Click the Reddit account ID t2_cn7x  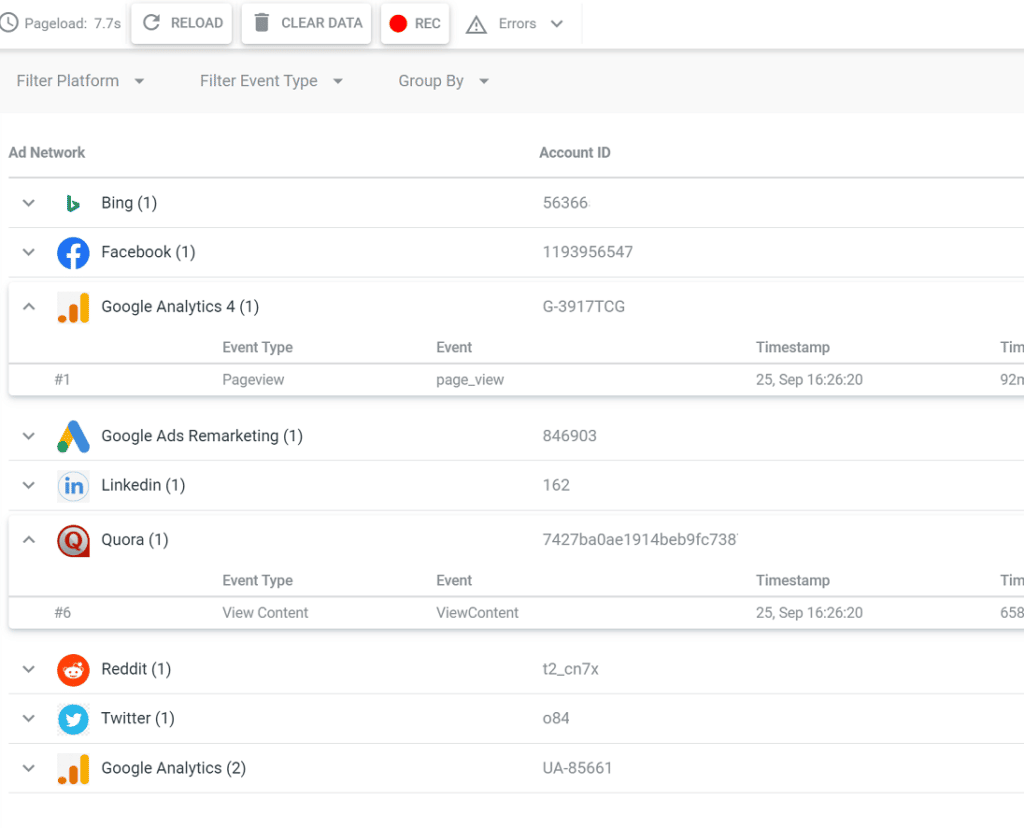point(571,669)
